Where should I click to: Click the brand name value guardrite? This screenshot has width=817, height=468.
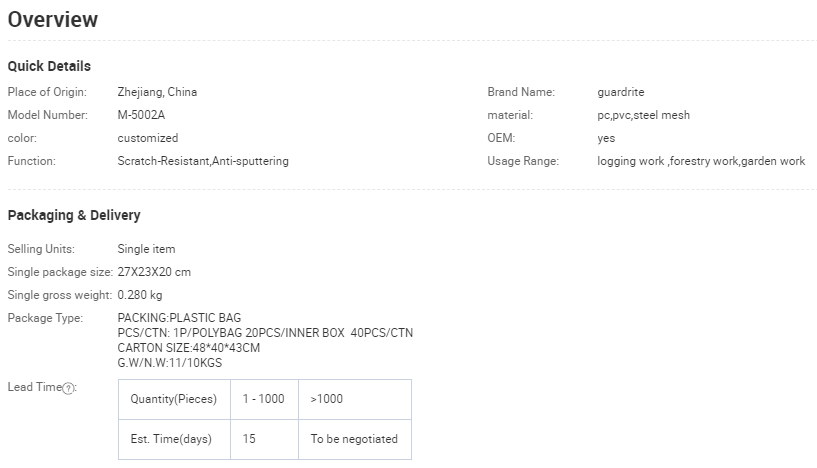coord(621,92)
